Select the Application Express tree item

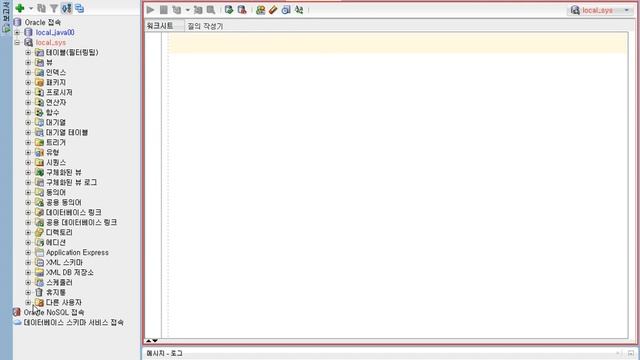pos(77,252)
